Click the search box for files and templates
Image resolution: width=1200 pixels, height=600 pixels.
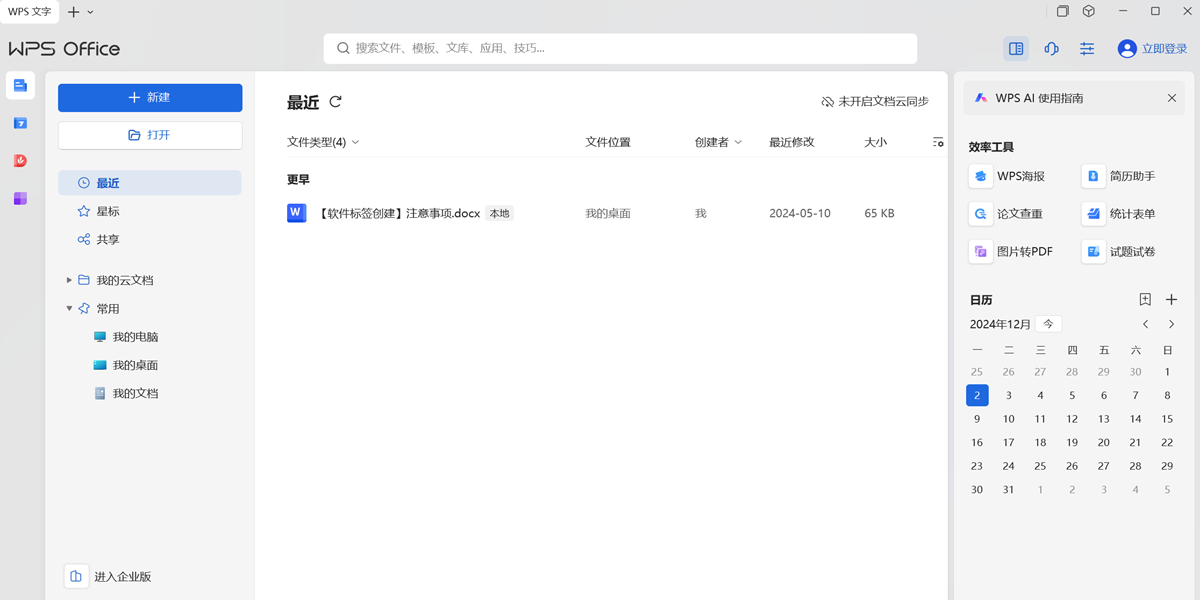pyautogui.click(x=620, y=48)
